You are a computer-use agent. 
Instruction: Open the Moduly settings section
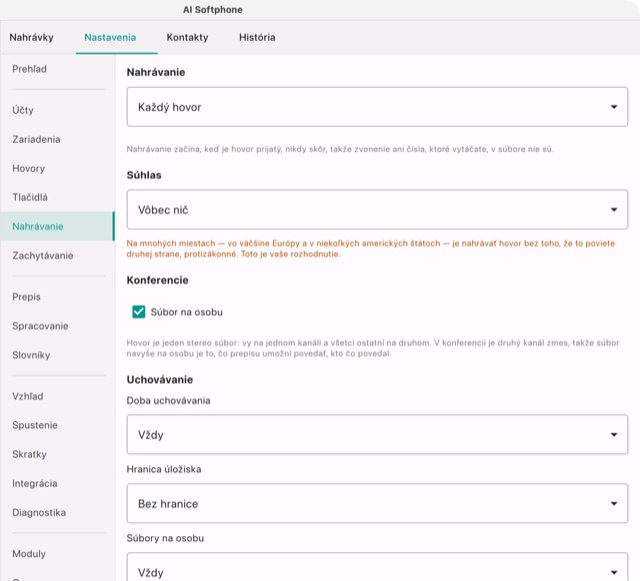point(57,554)
